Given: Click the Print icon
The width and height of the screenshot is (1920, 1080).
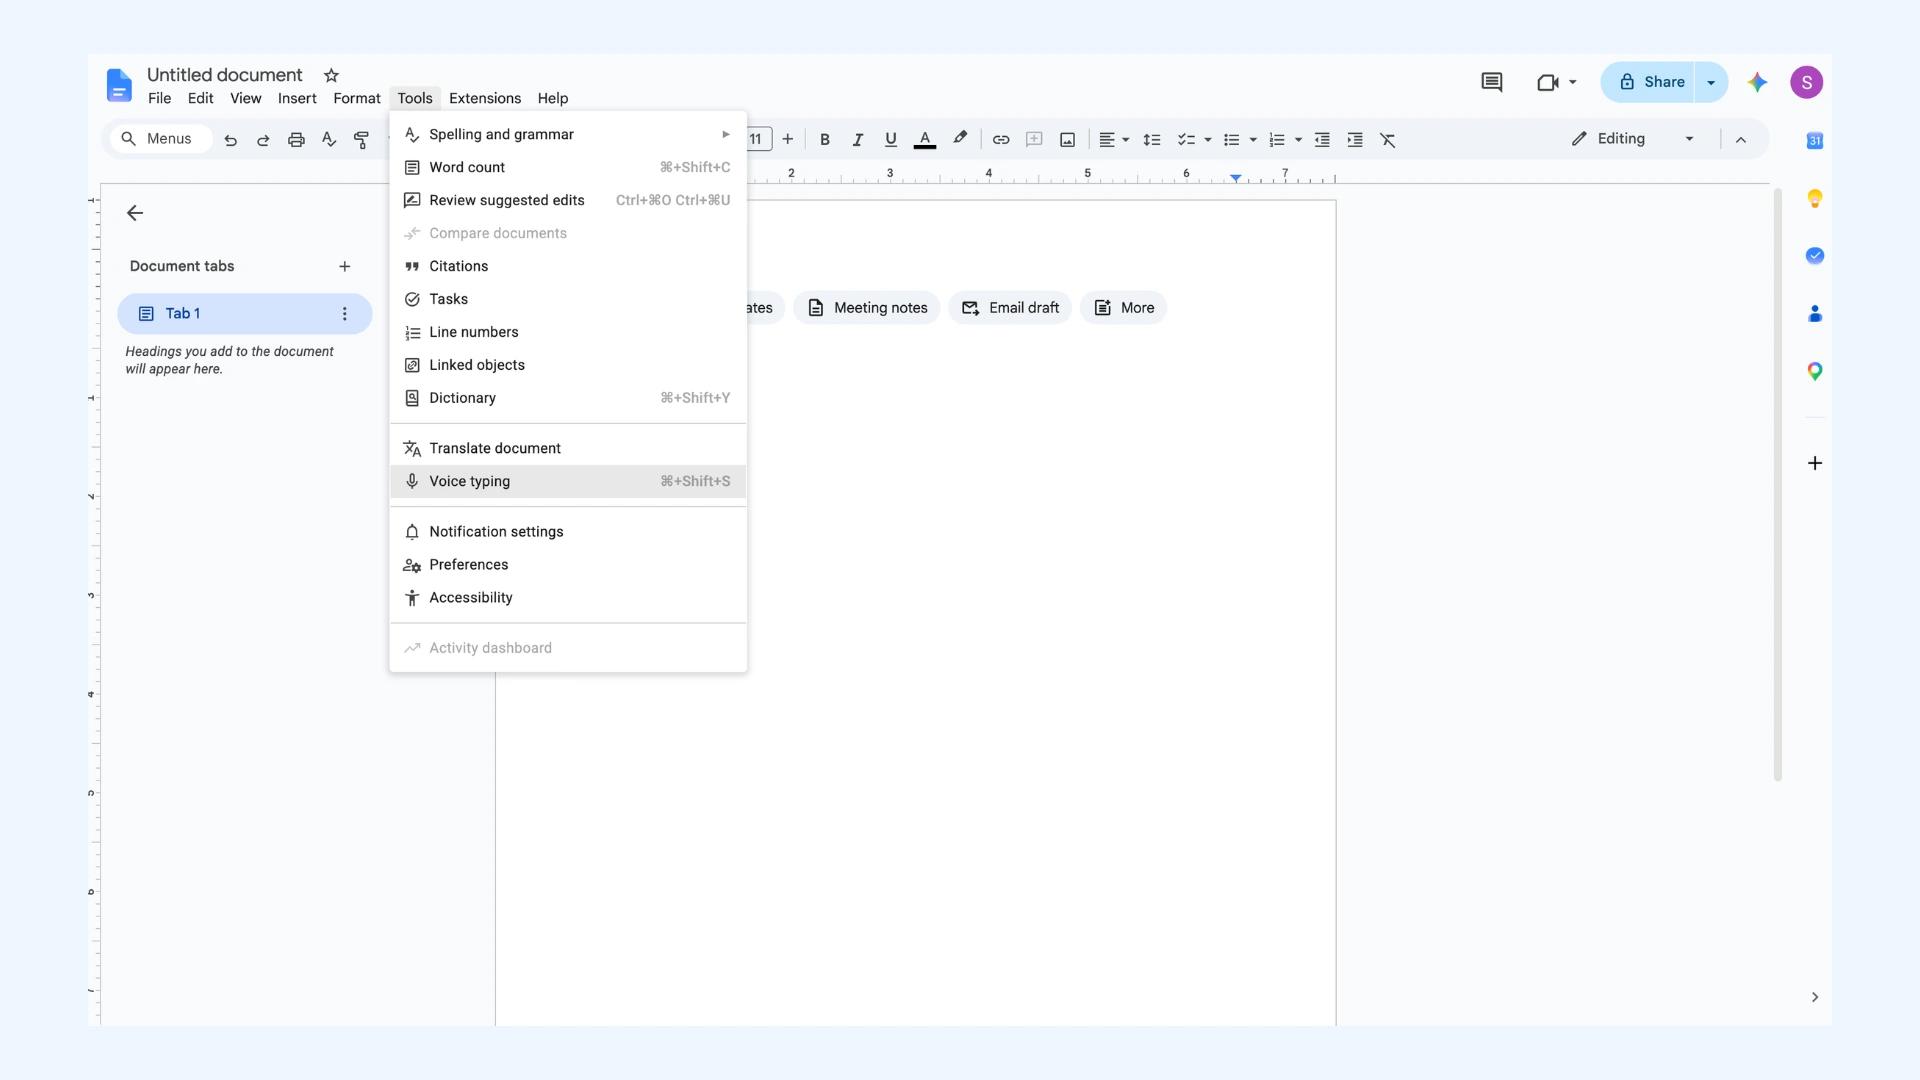Looking at the screenshot, I should pos(296,140).
